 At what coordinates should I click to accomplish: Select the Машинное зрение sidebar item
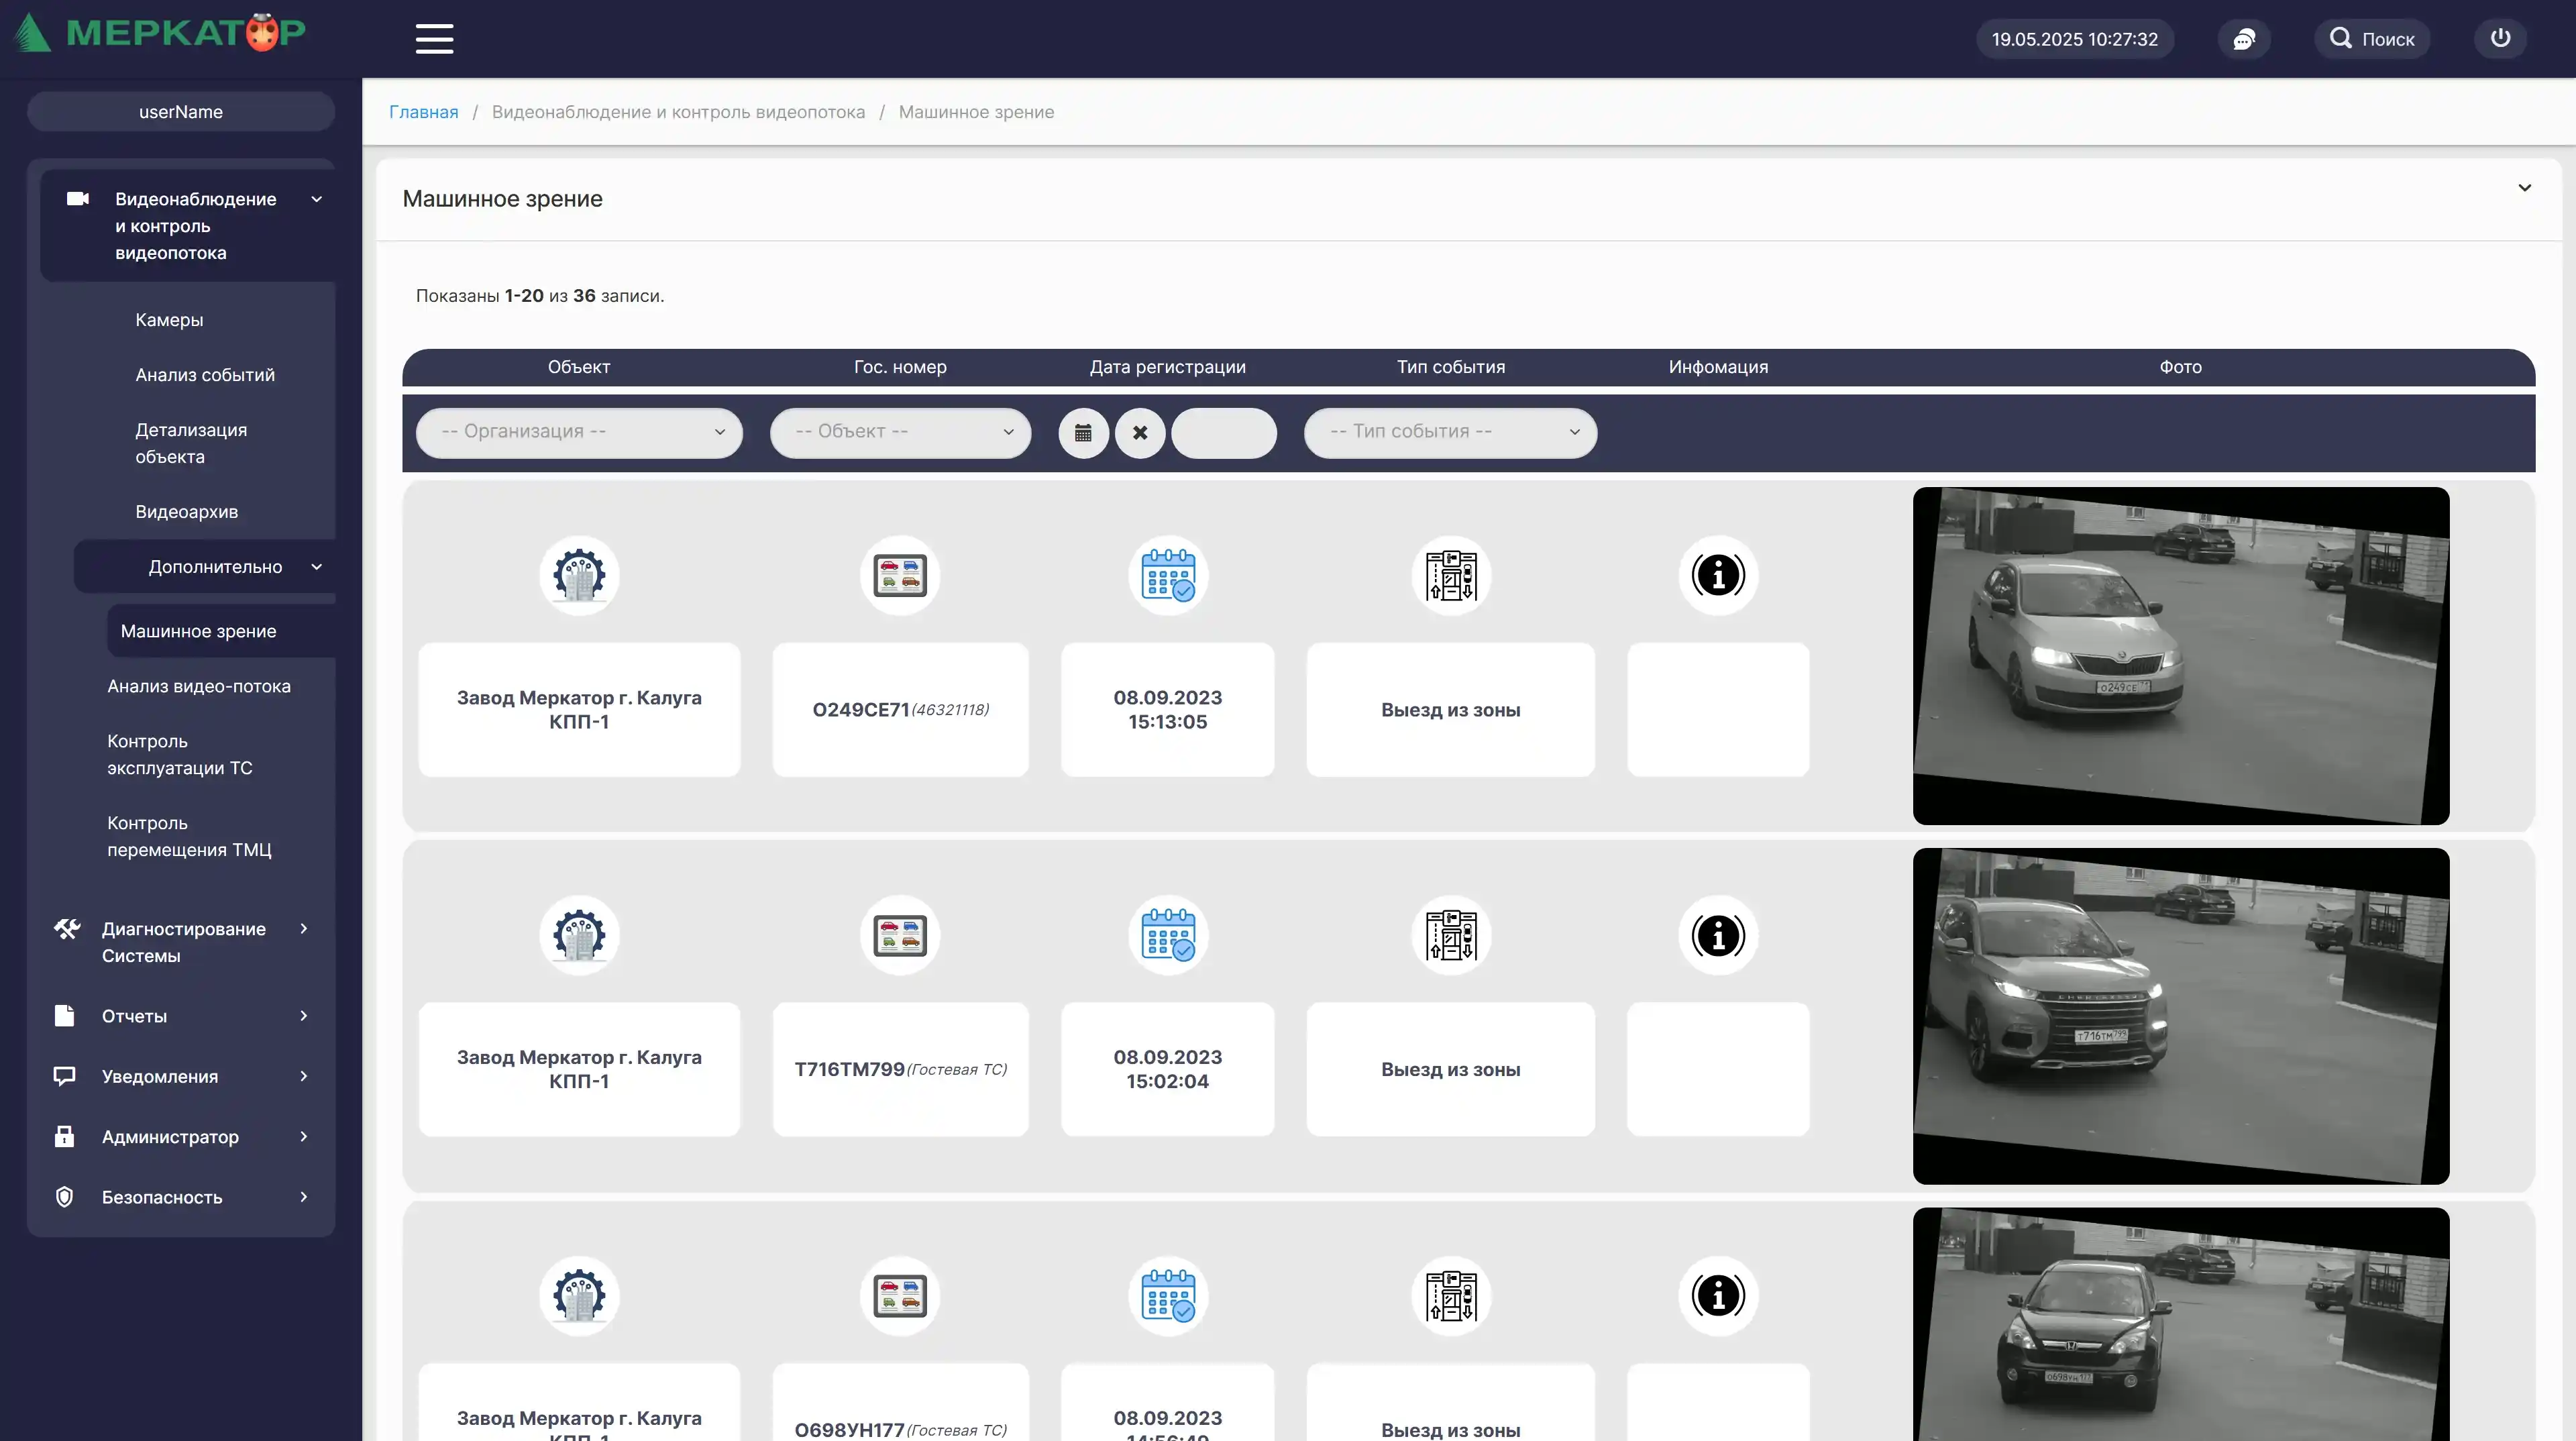point(220,631)
